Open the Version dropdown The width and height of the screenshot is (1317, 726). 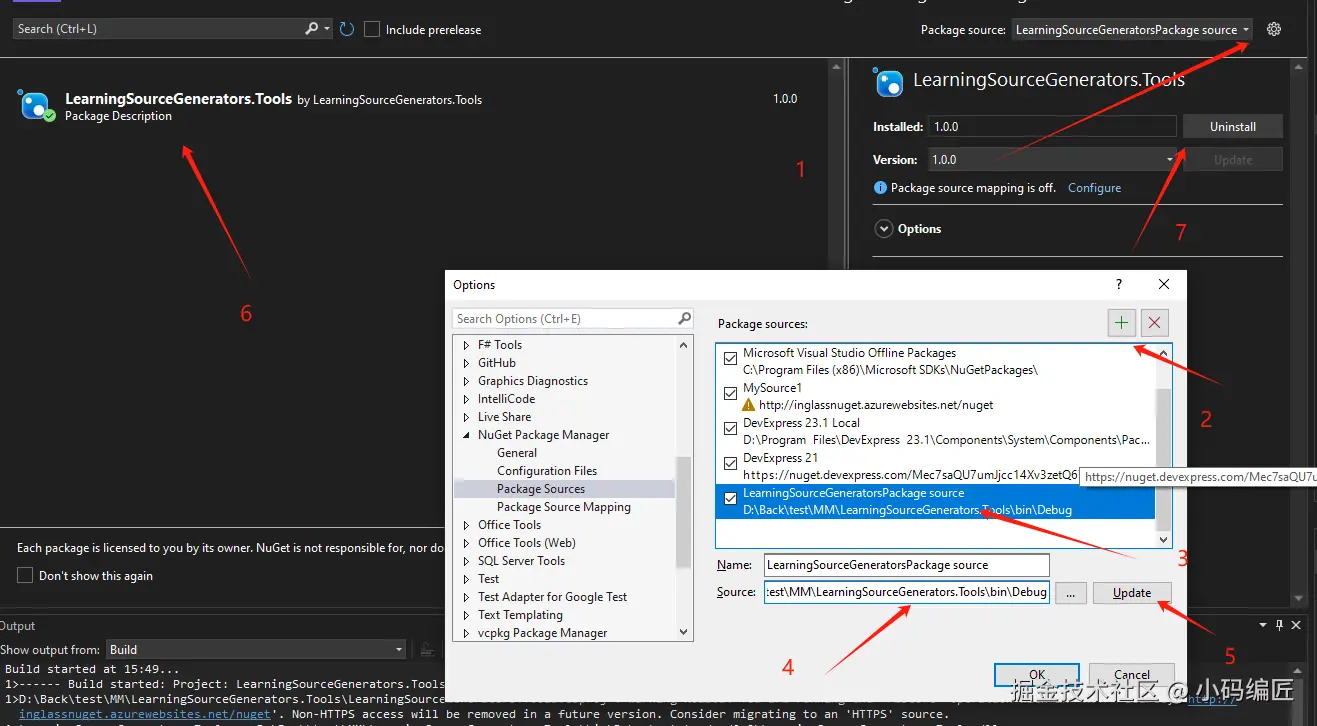1053,160
